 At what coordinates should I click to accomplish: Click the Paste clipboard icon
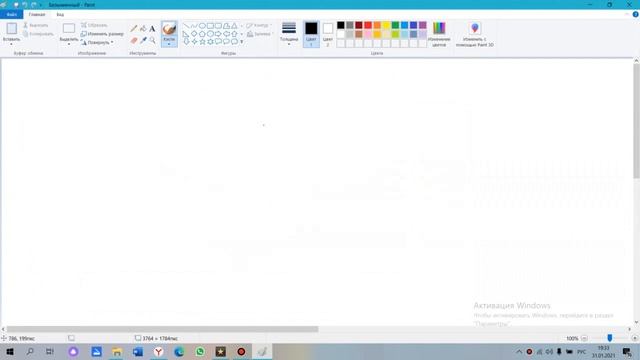click(x=11, y=29)
